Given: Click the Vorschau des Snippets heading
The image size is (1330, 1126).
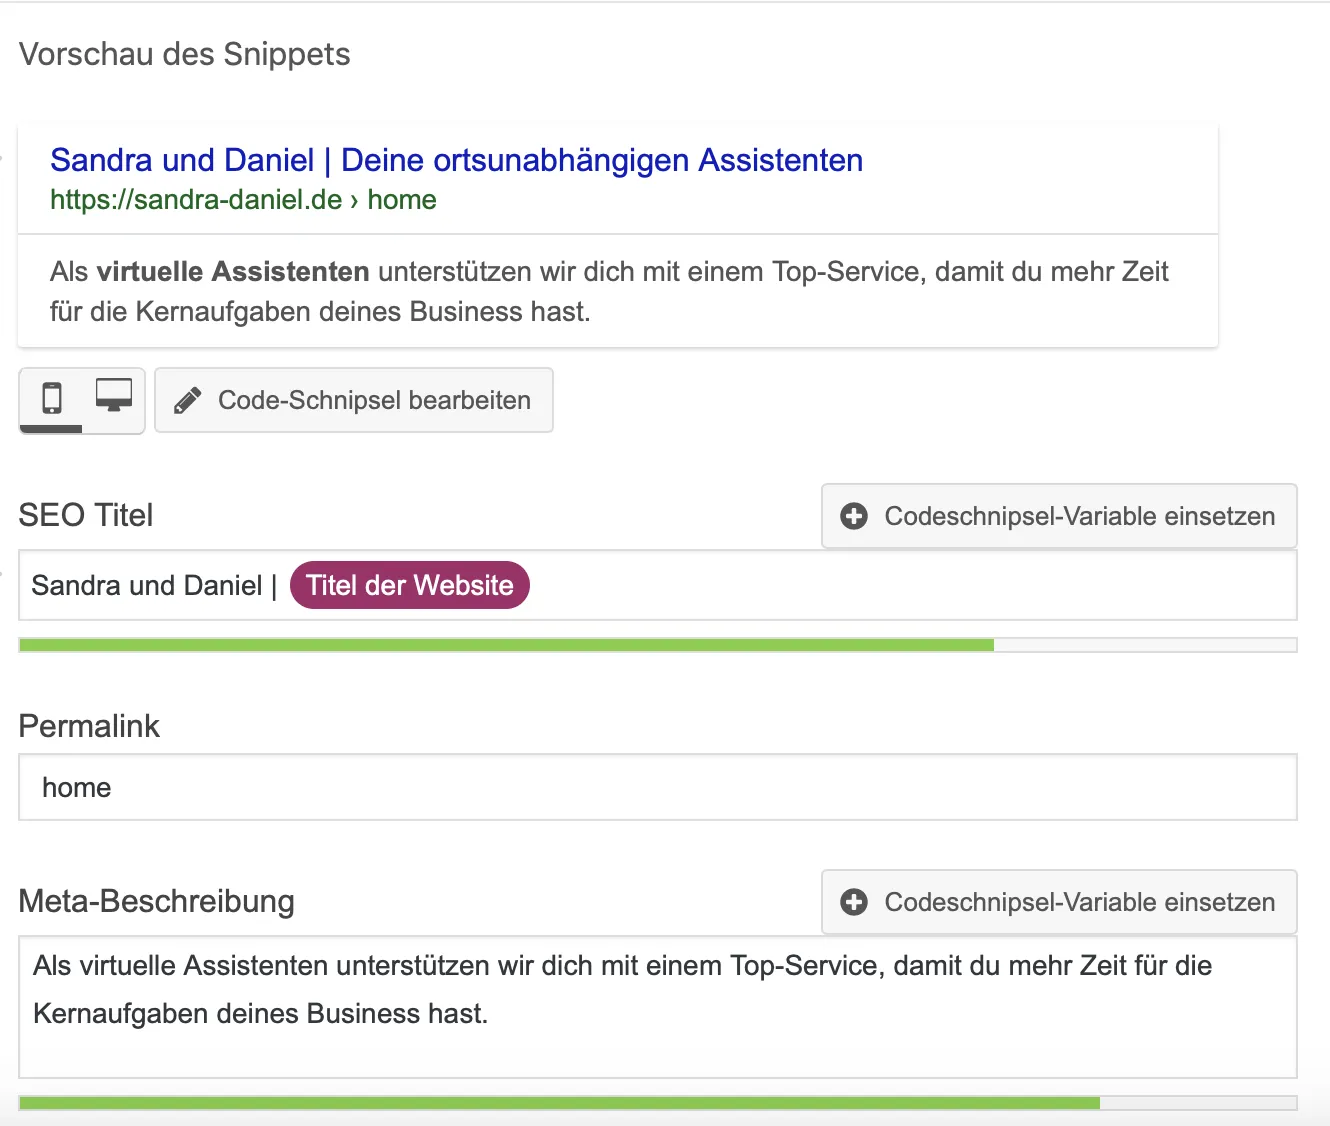Looking at the screenshot, I should coord(185,54).
